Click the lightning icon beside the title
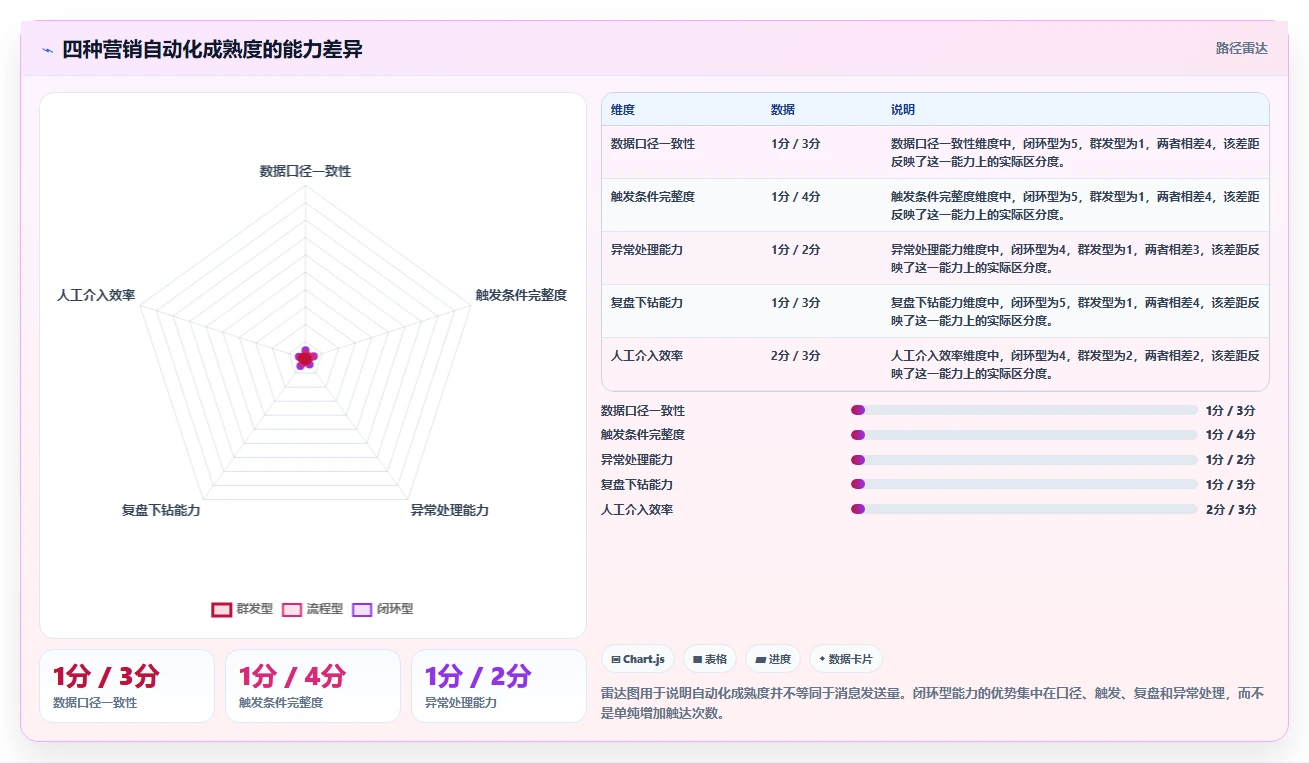 click(47, 50)
